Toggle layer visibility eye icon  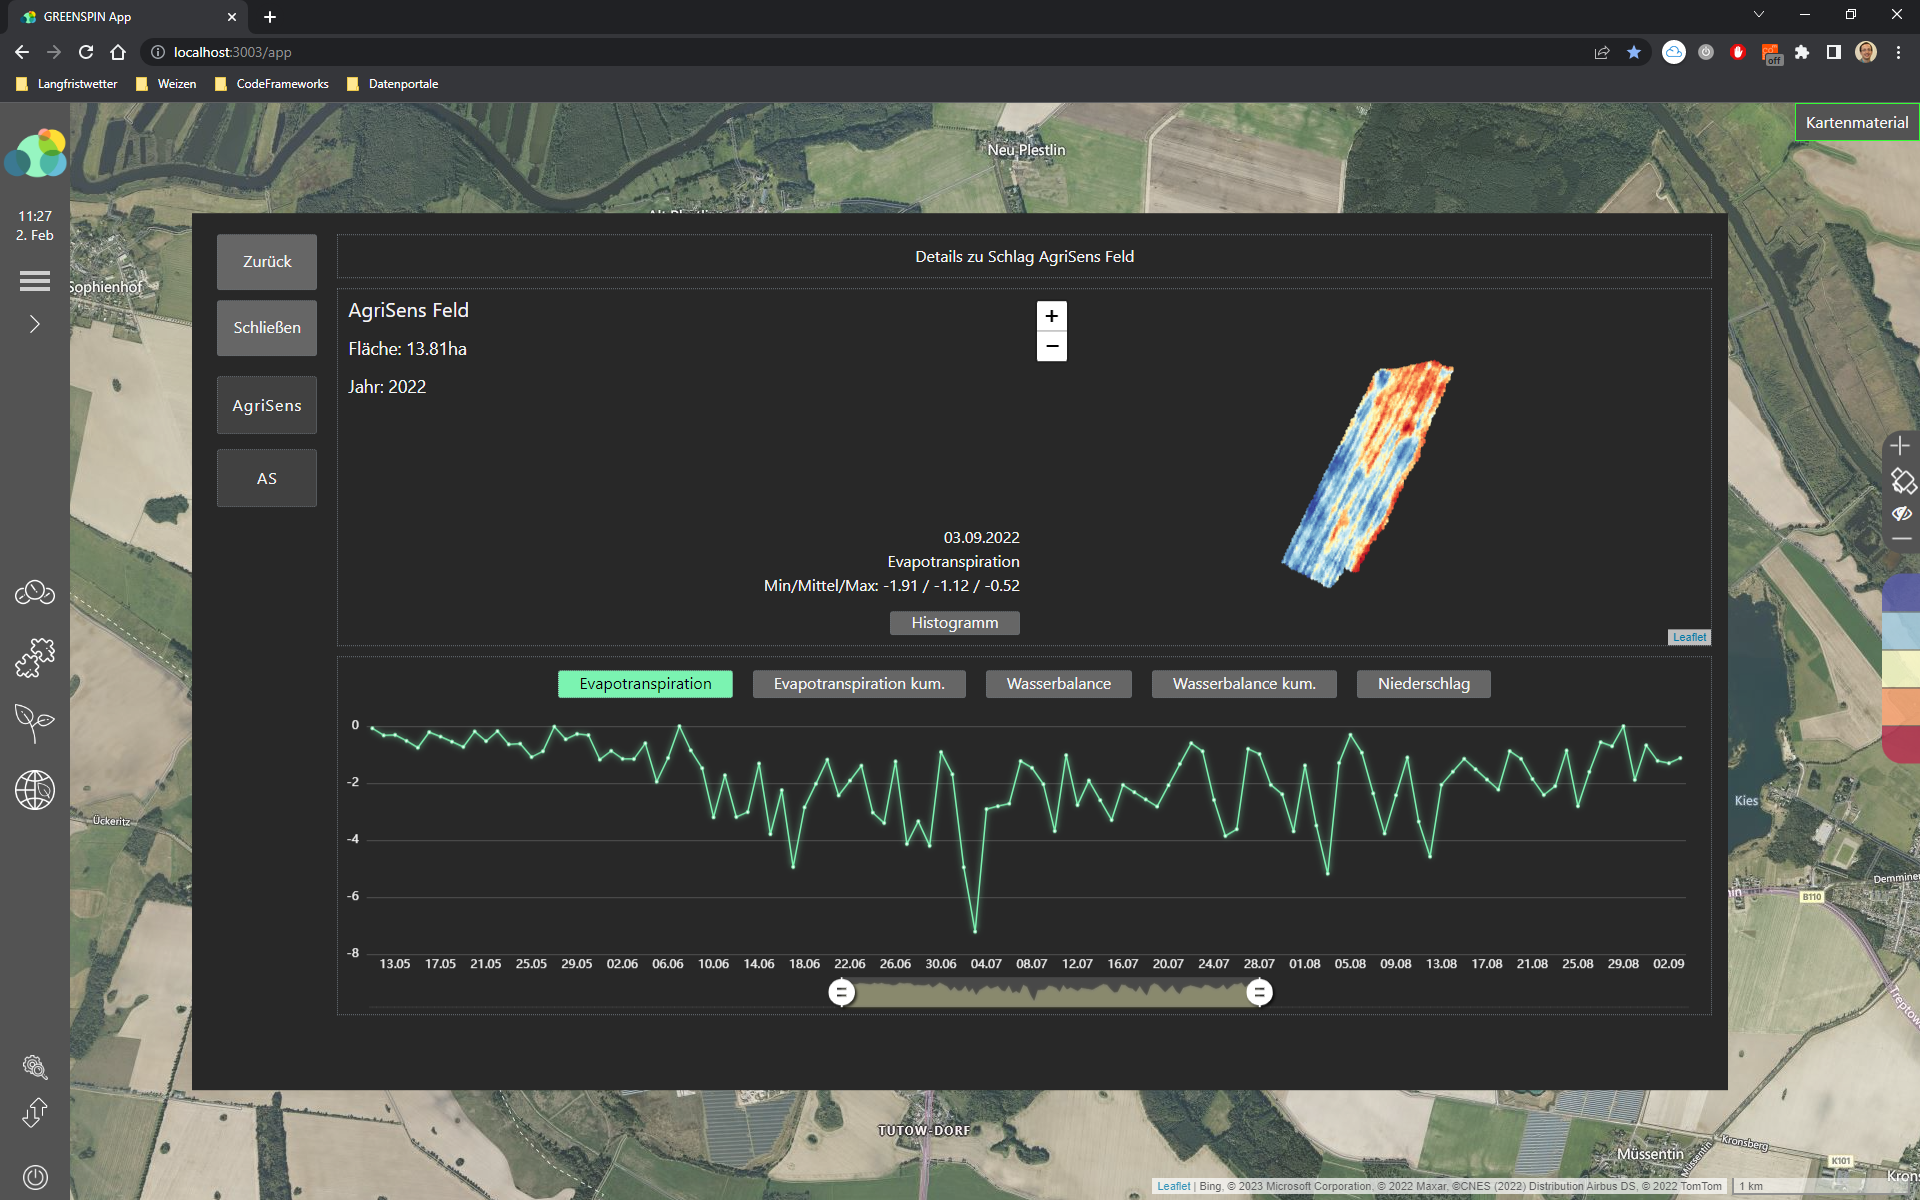pyautogui.click(x=1902, y=514)
